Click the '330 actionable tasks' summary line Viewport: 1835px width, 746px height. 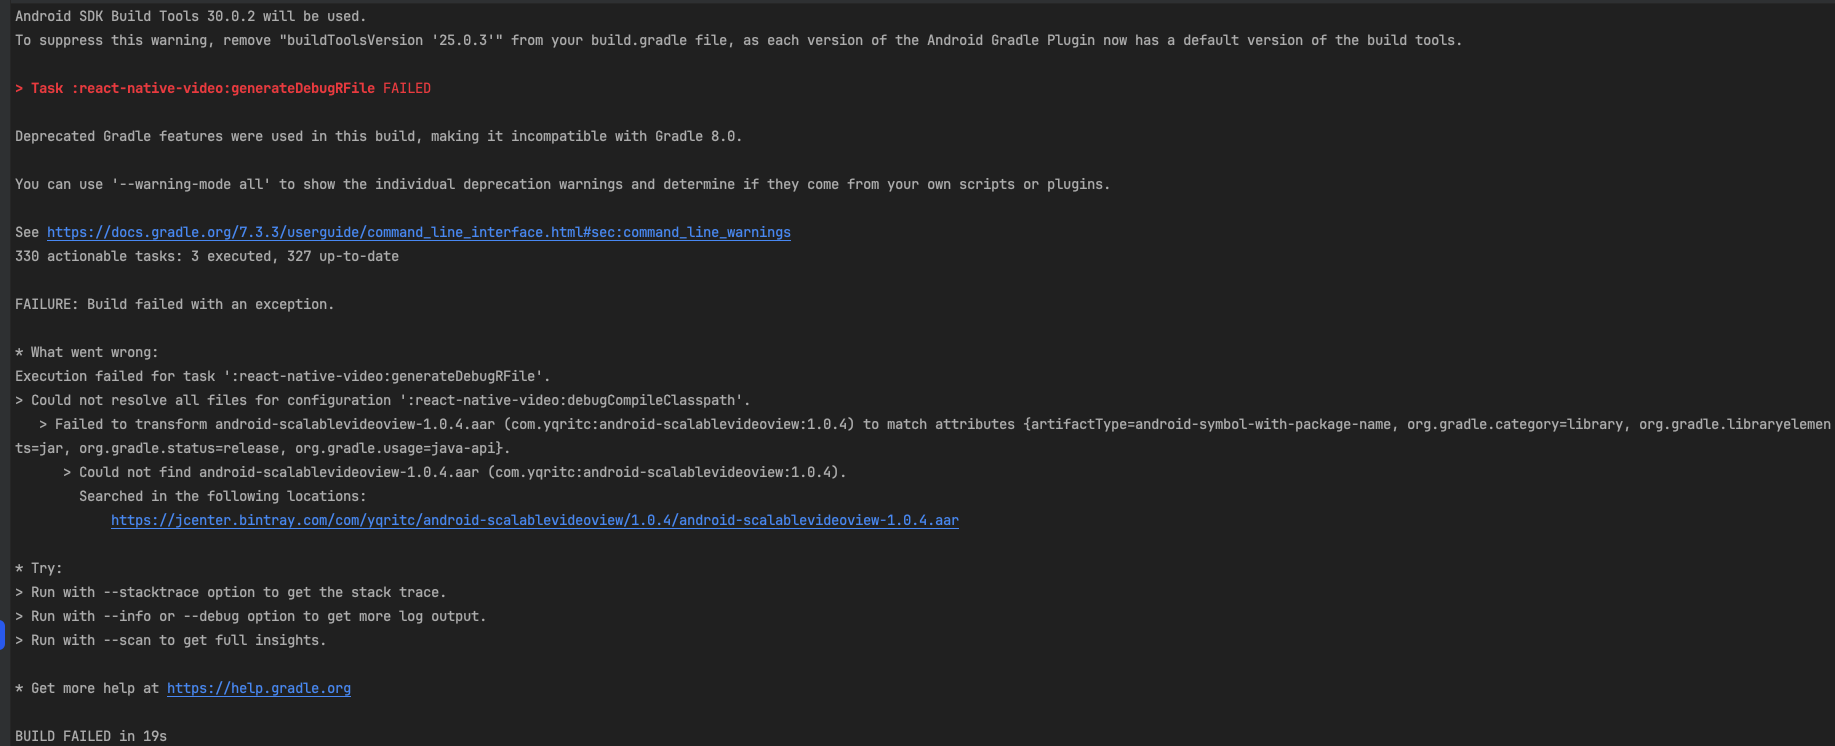(206, 256)
